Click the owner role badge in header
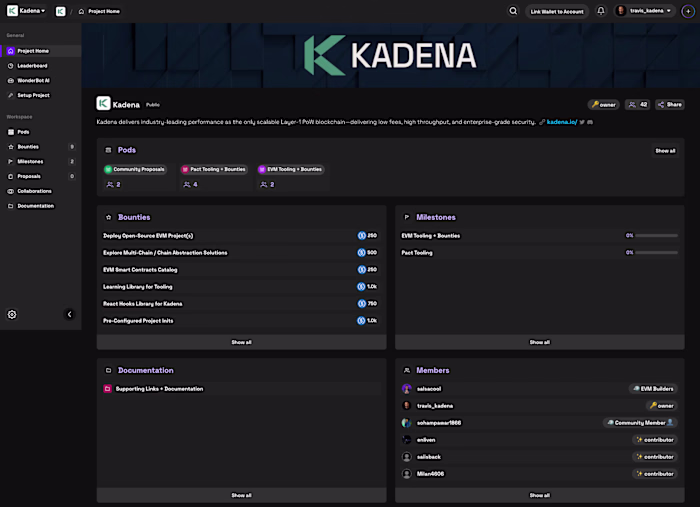Viewport: 700px width, 507px height. click(604, 105)
